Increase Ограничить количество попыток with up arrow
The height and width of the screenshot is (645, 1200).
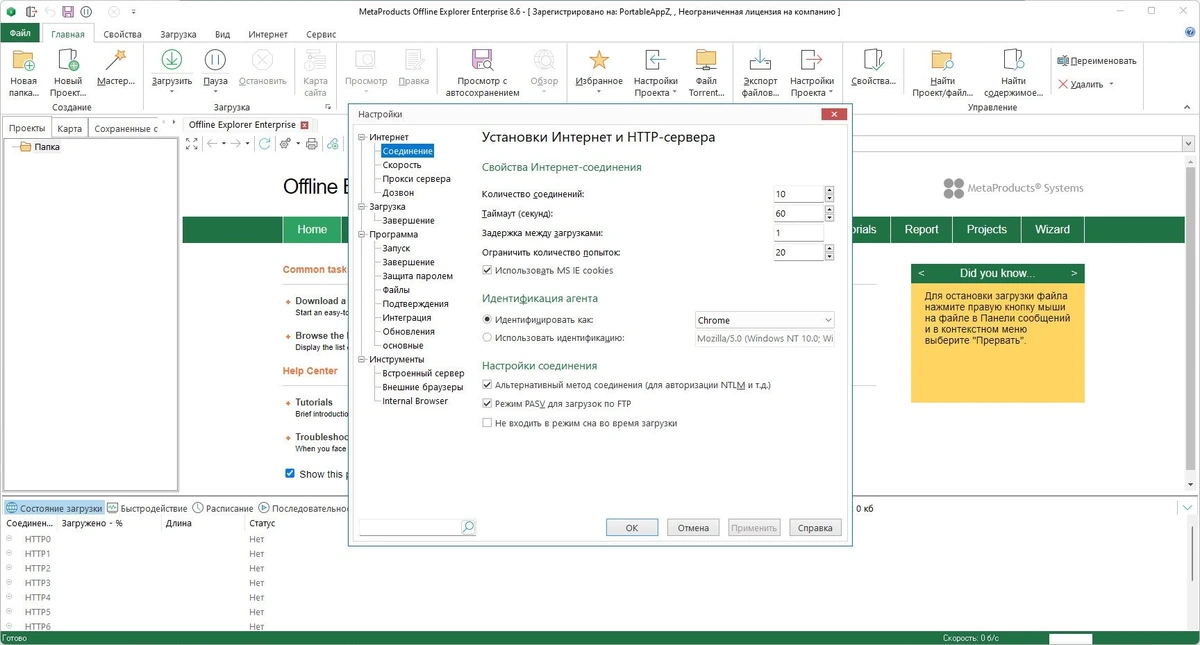click(x=829, y=248)
